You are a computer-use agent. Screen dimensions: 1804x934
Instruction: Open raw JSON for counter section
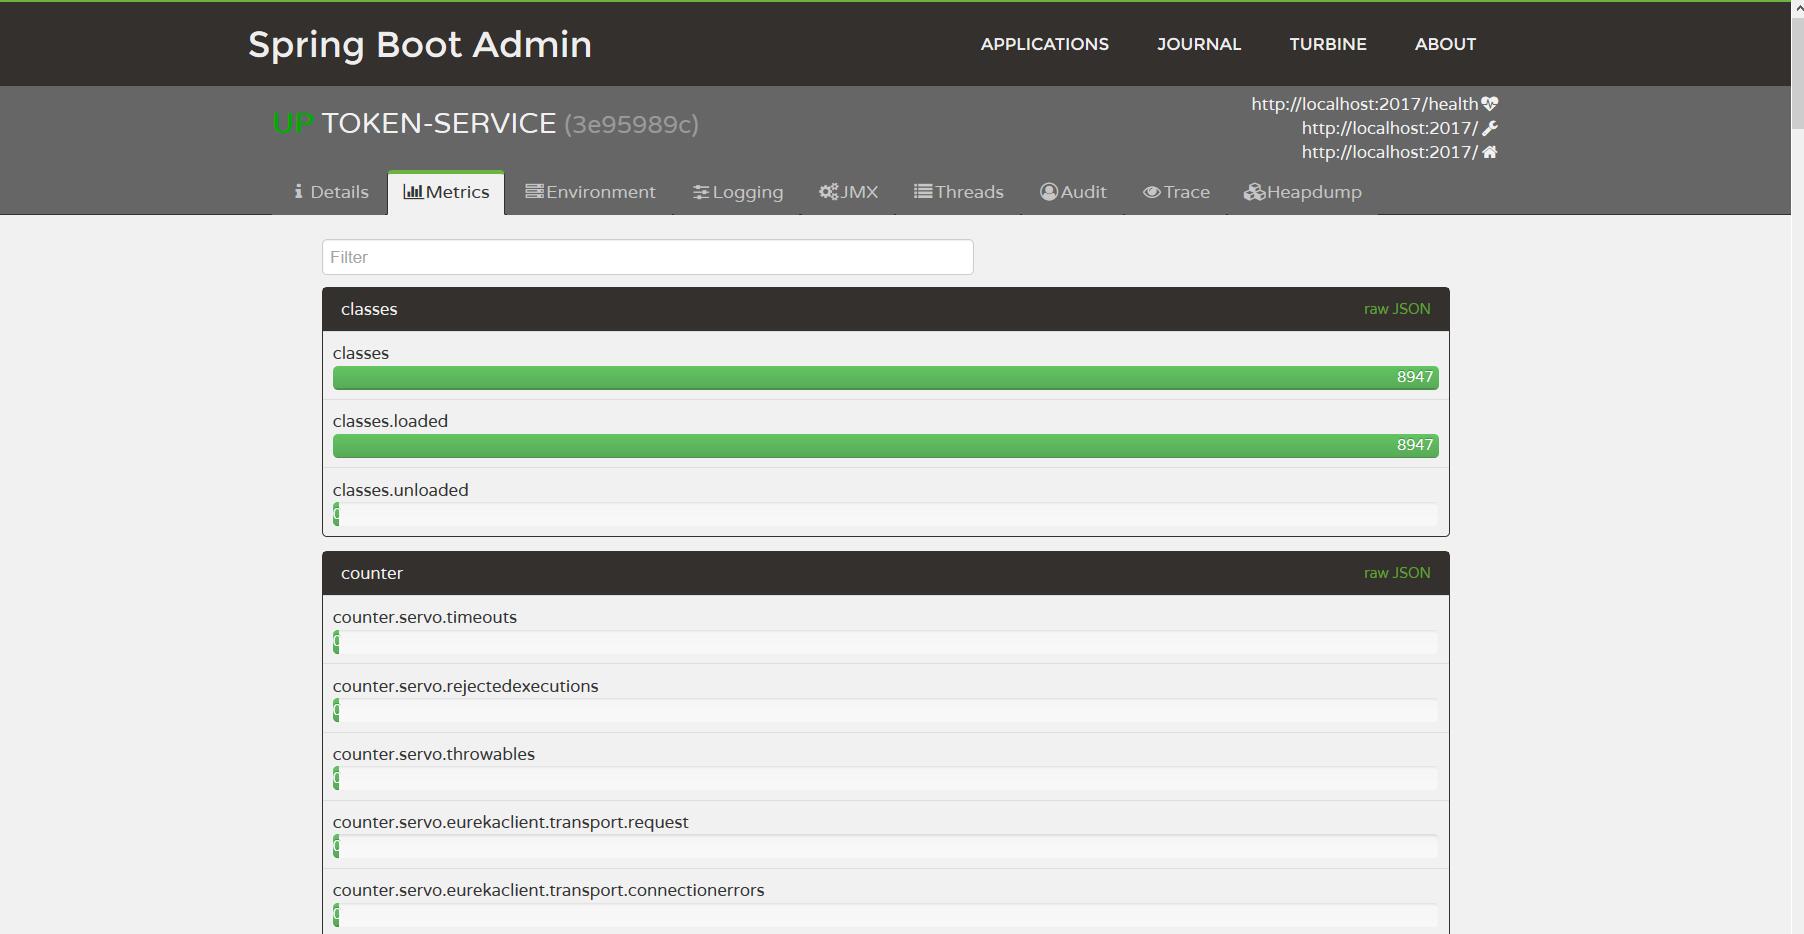(1397, 573)
